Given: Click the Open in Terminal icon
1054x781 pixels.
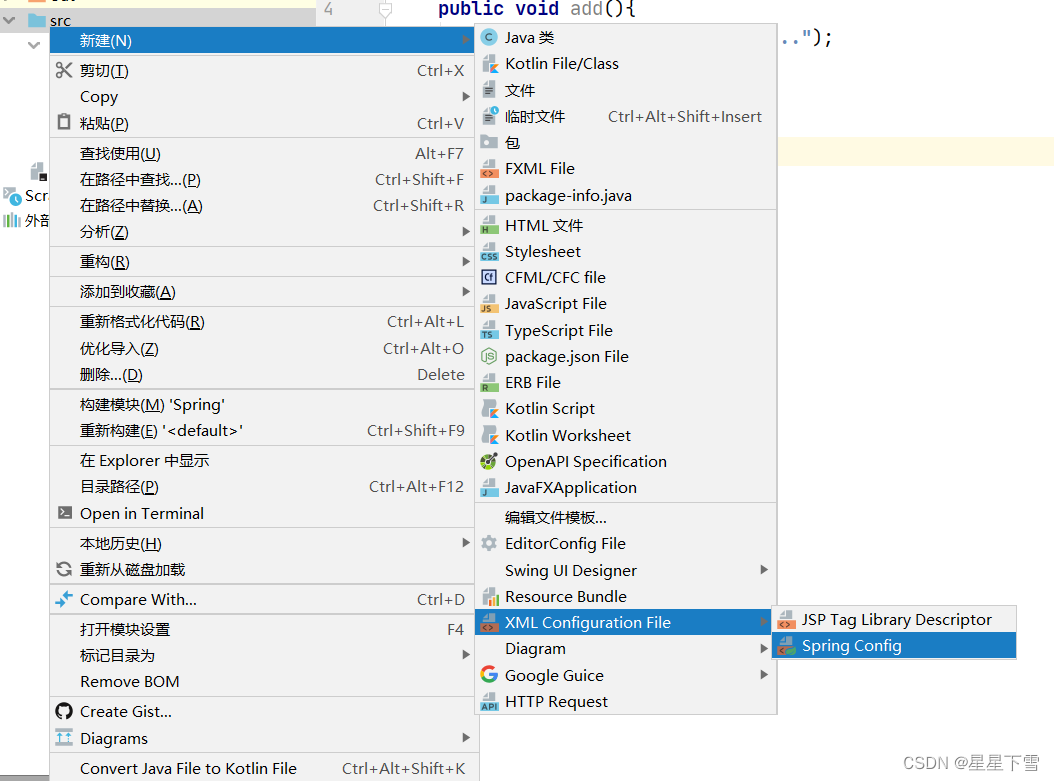Looking at the screenshot, I should (65, 513).
